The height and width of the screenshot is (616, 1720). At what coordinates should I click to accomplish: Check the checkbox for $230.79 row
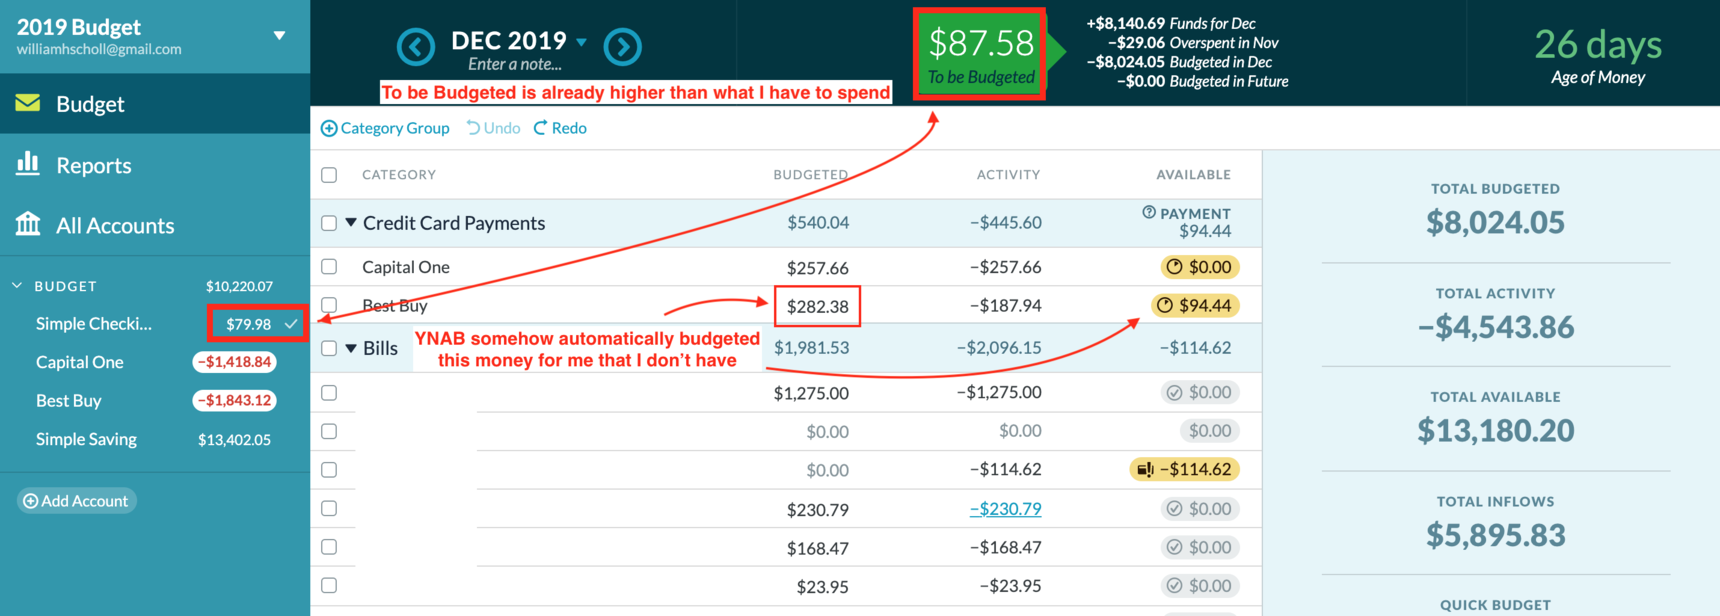(329, 508)
